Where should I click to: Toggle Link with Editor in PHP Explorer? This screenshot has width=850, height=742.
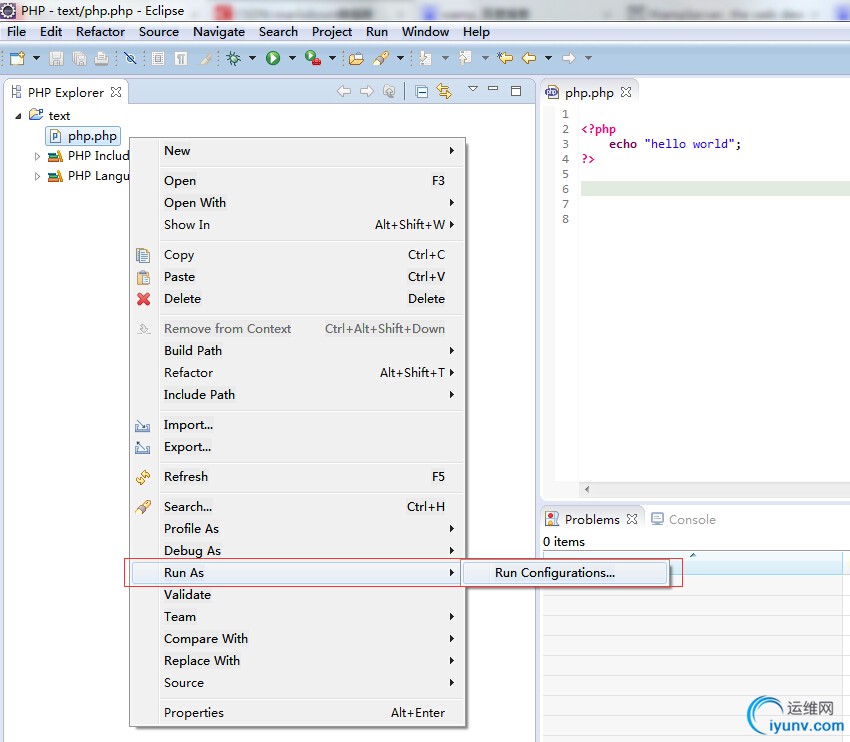point(444,92)
